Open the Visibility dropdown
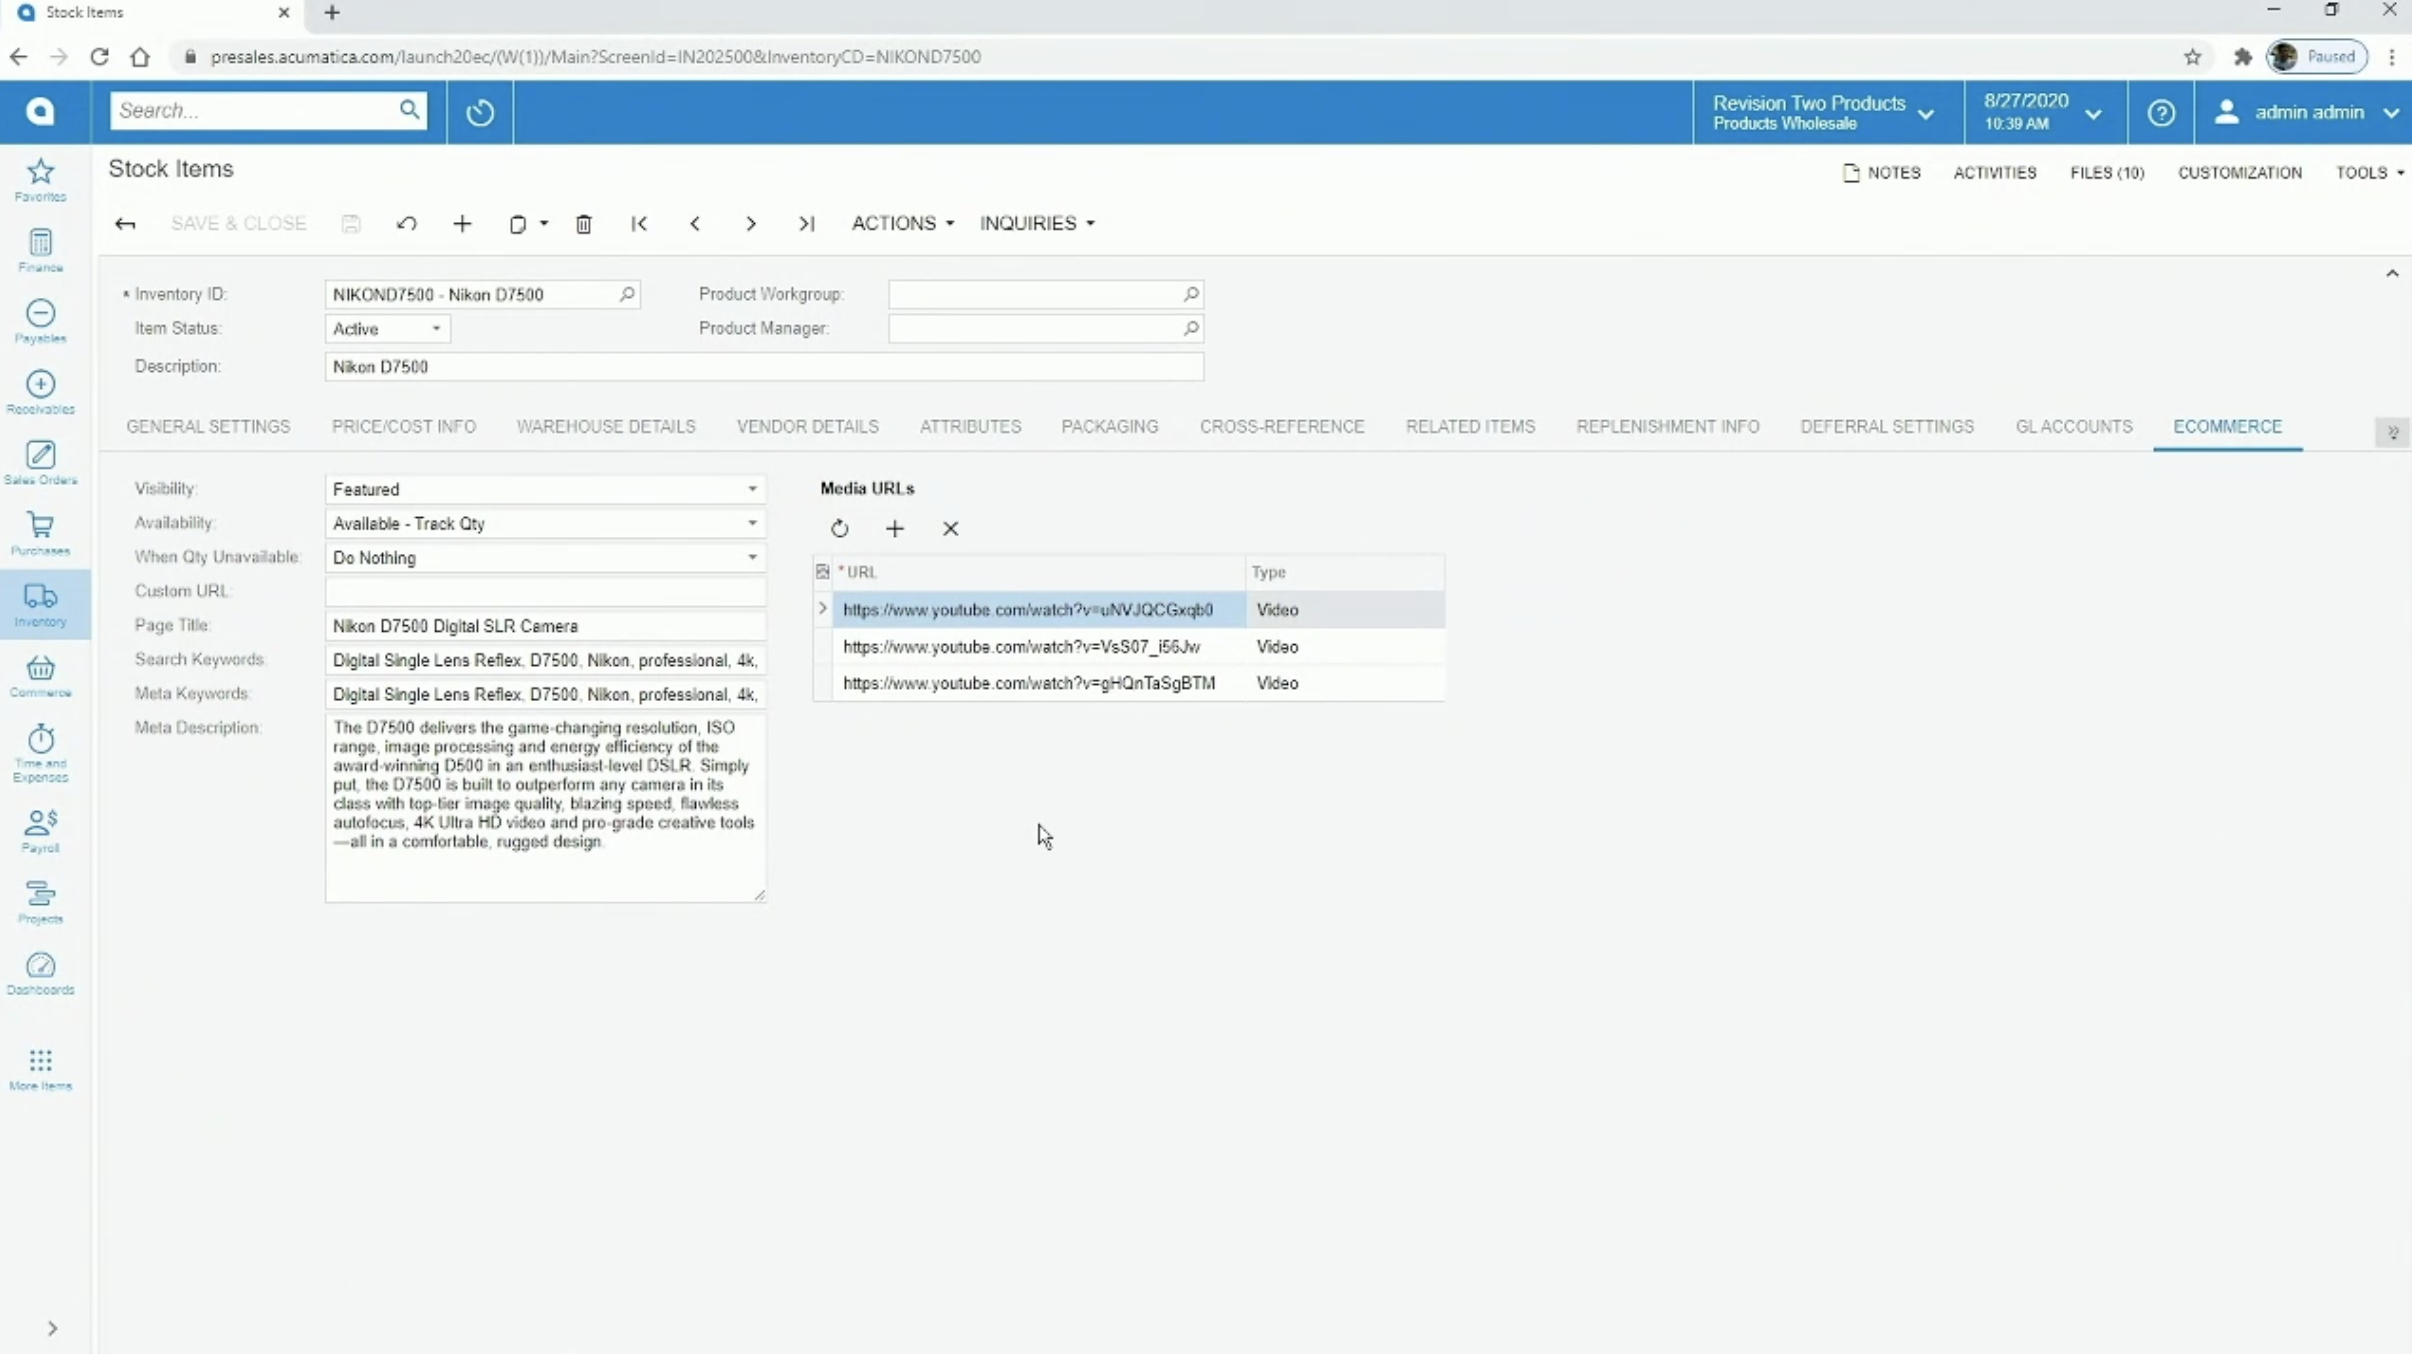The width and height of the screenshot is (2412, 1354). tap(752, 489)
